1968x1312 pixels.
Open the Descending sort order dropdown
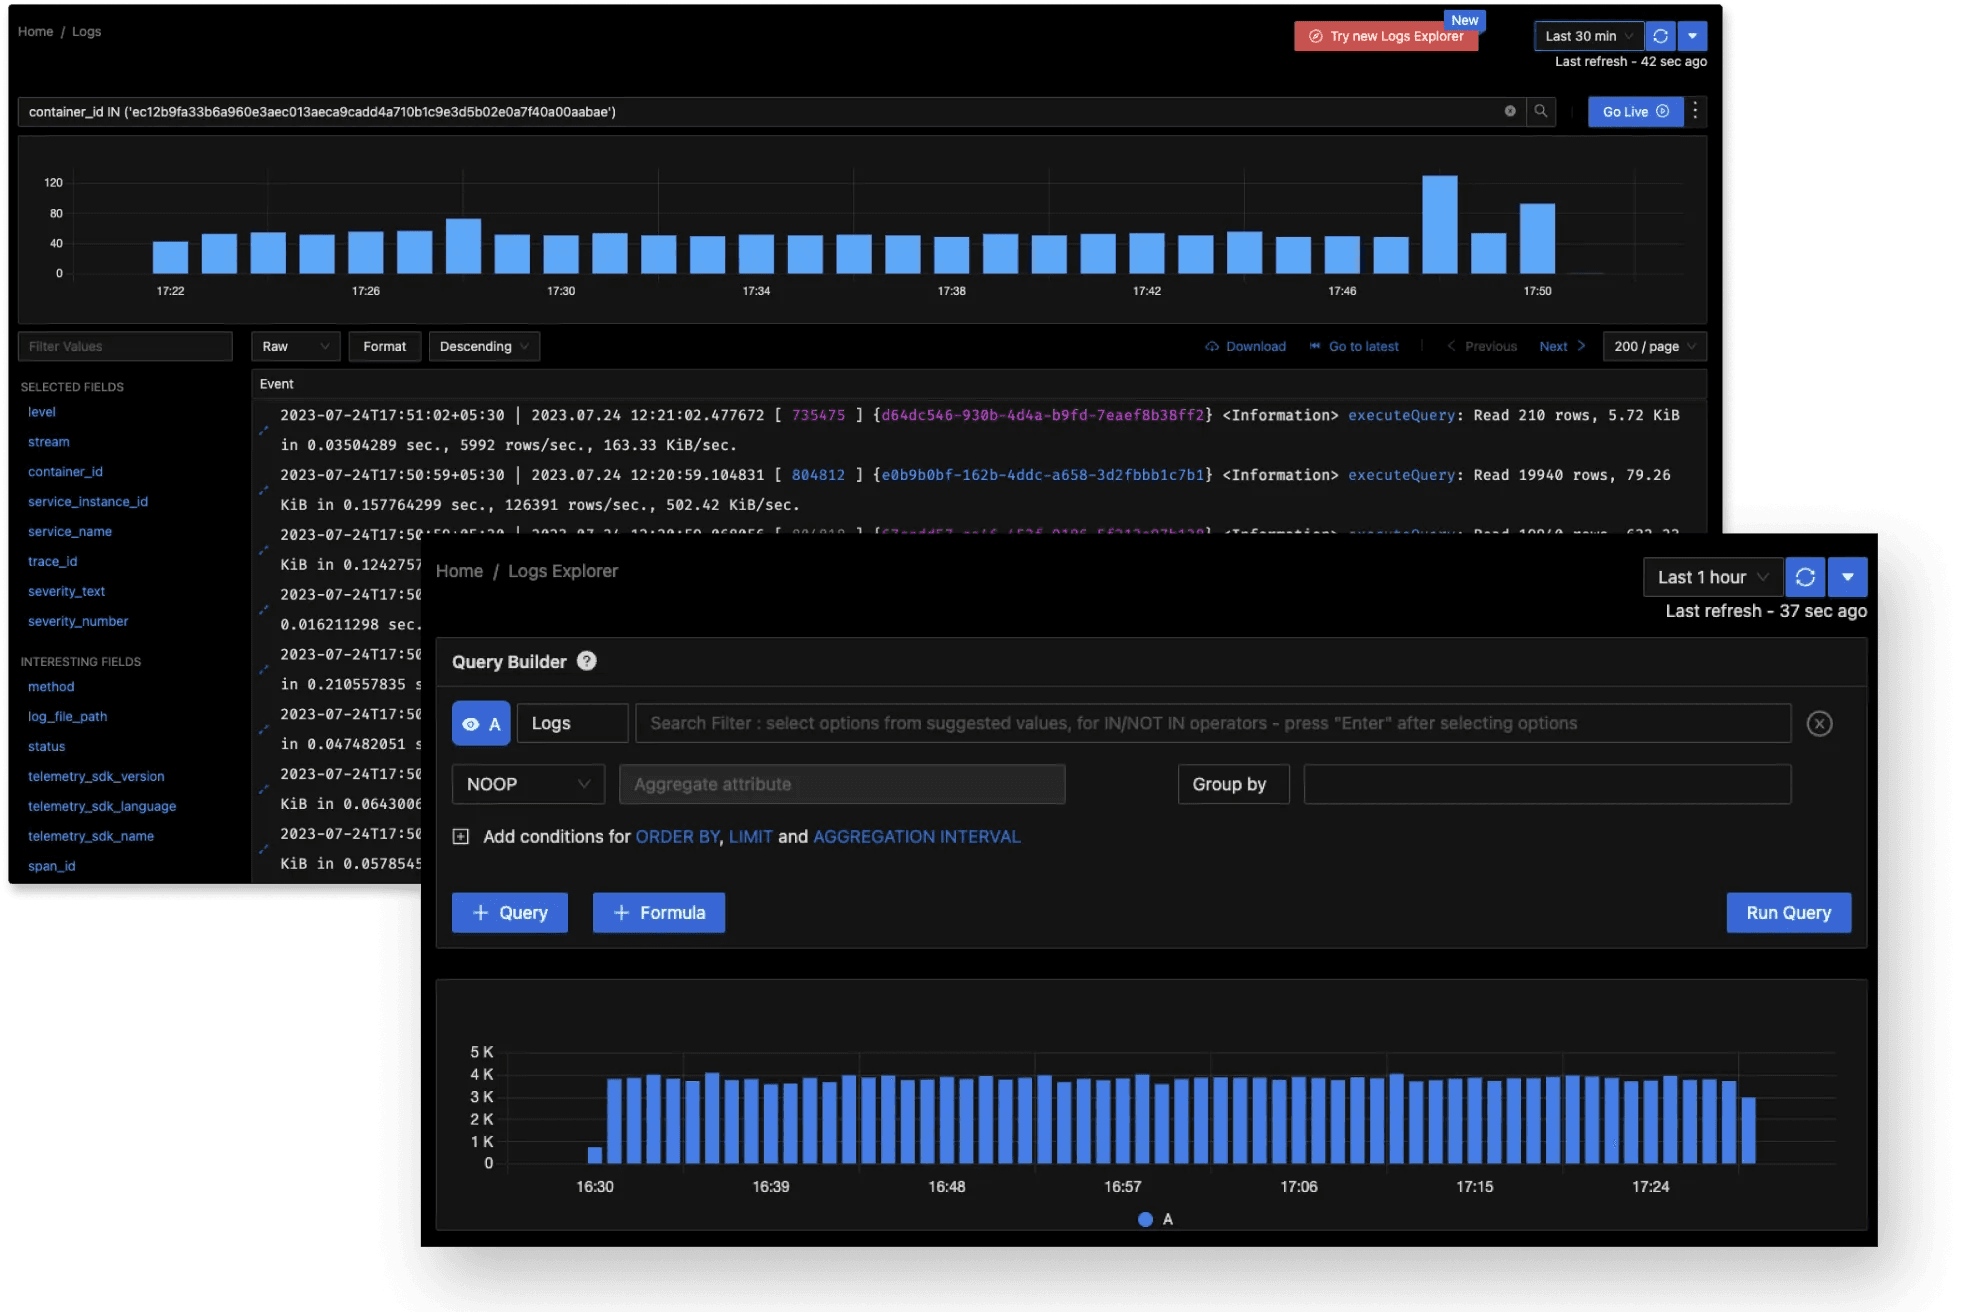(484, 346)
